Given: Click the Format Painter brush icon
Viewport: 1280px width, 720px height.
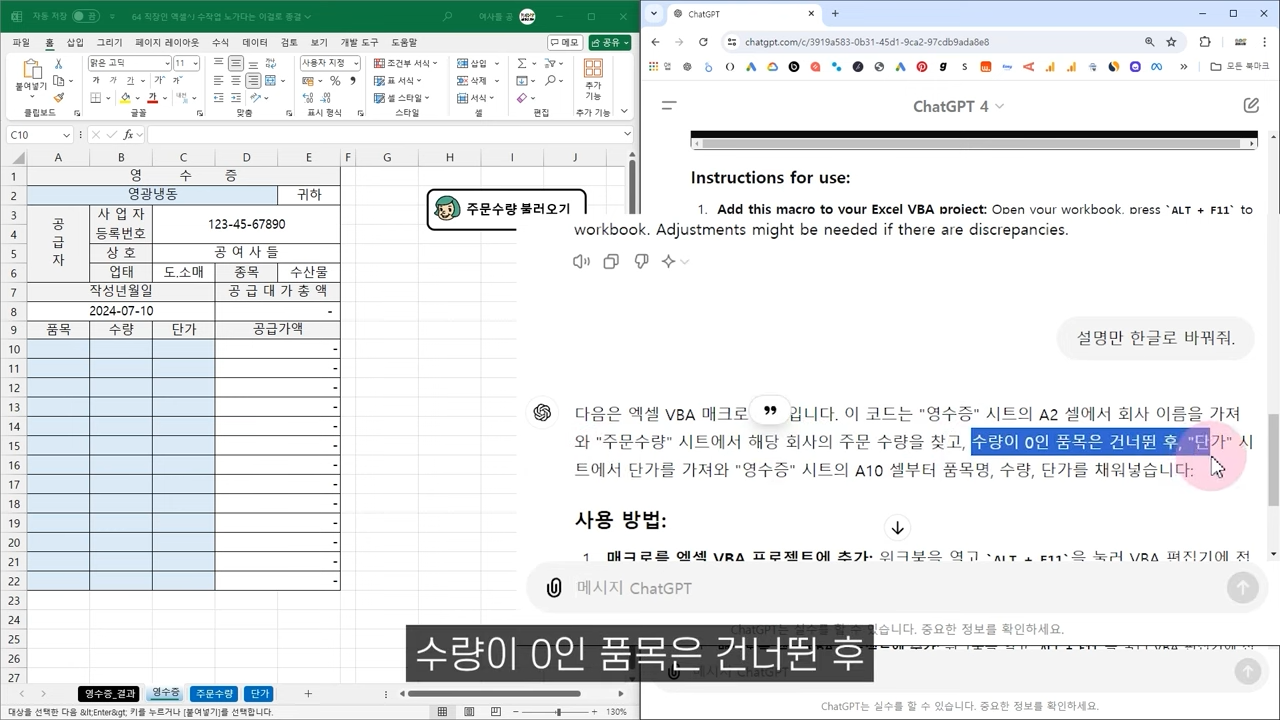Looking at the screenshot, I should point(59,98).
